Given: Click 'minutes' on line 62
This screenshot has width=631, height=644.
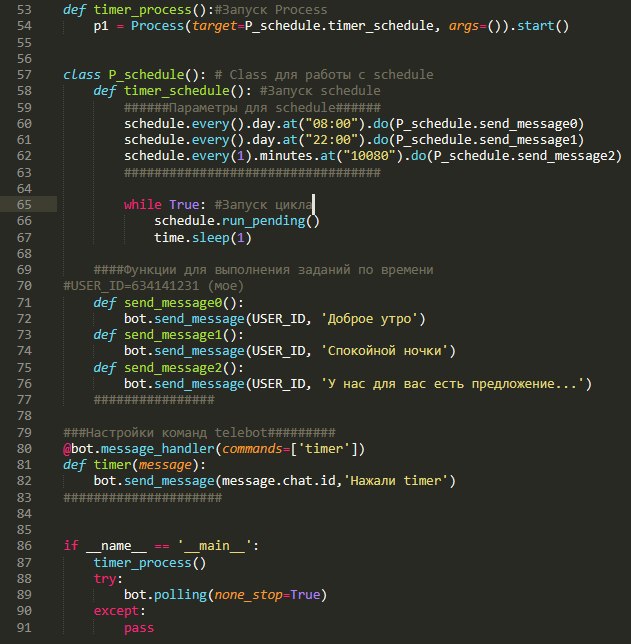Looking at the screenshot, I should [286, 156].
